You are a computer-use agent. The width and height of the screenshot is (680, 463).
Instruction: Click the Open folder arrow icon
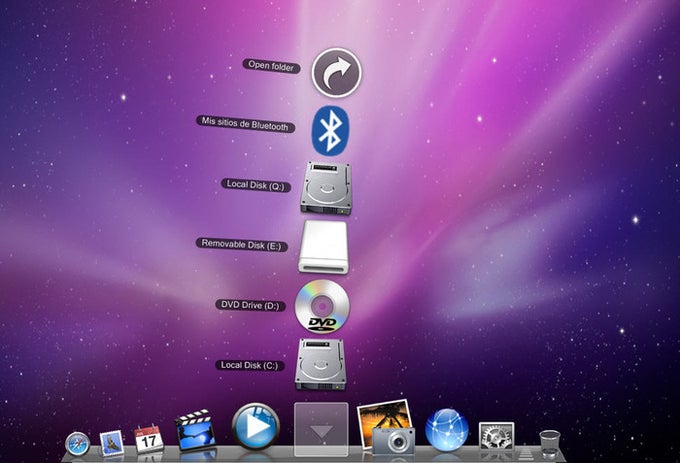[337, 72]
